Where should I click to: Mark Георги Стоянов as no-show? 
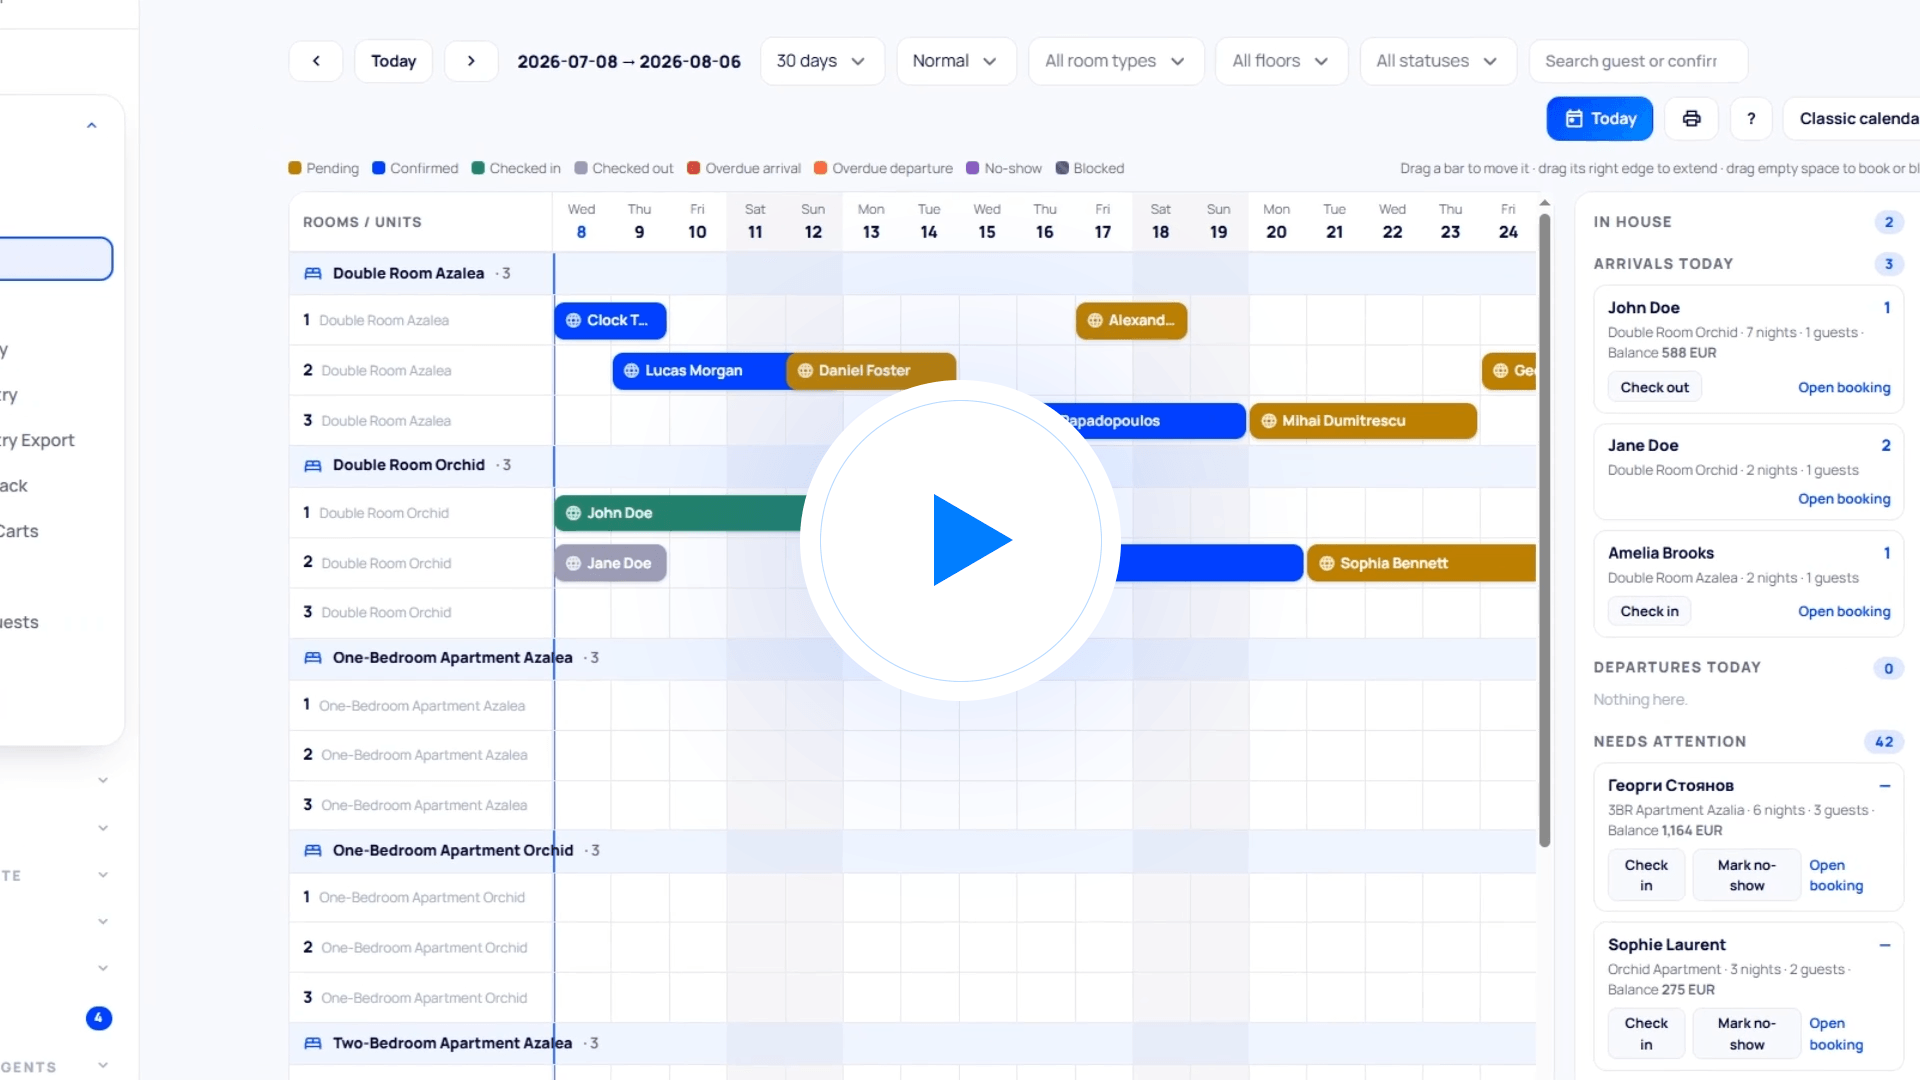click(1746, 875)
